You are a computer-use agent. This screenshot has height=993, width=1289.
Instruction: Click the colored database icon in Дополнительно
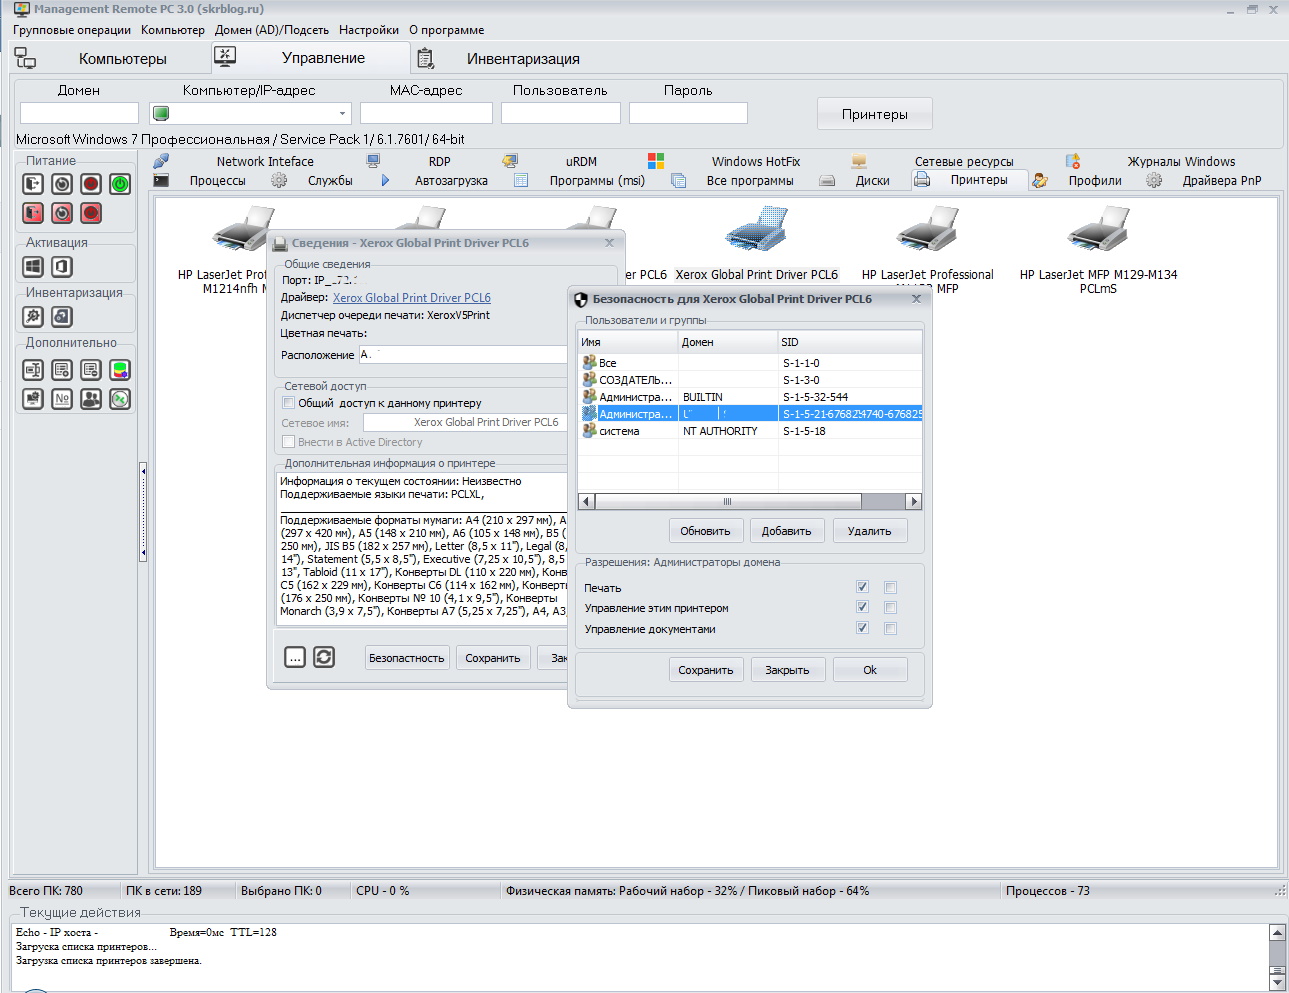tap(120, 370)
